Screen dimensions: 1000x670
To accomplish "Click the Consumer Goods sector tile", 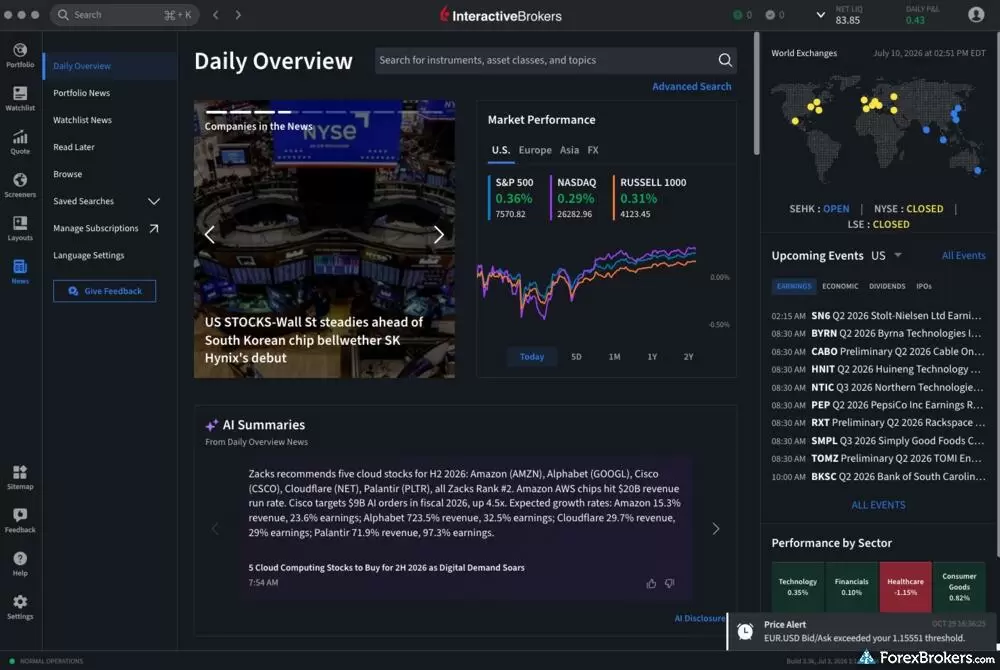I will (x=959, y=587).
